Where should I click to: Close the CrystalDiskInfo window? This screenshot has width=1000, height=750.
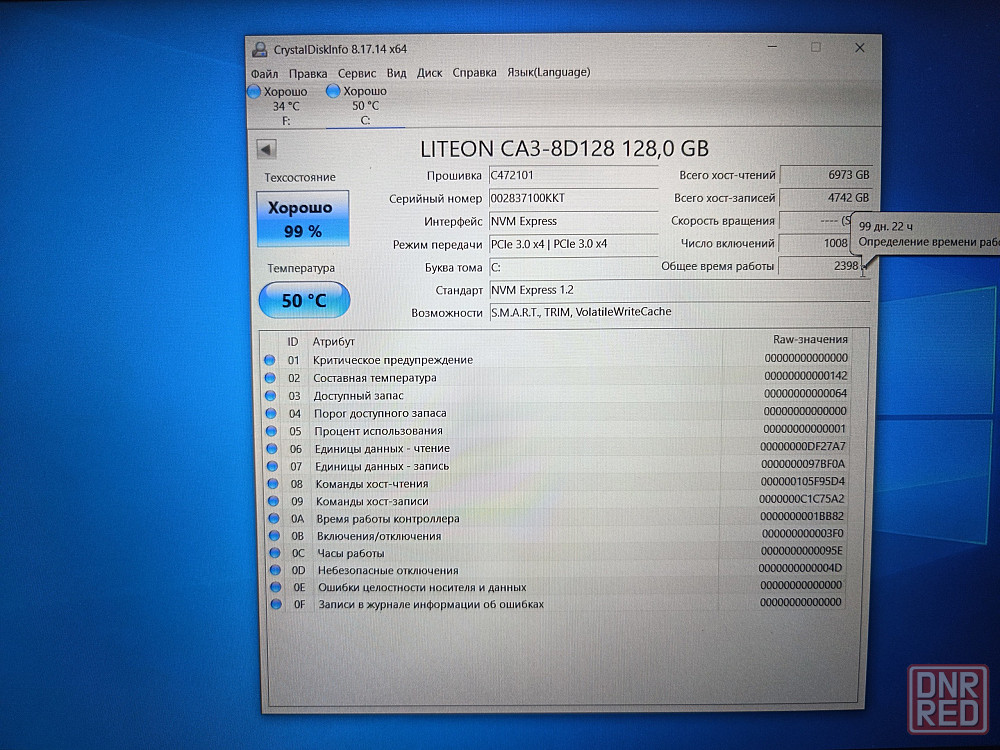(x=860, y=48)
